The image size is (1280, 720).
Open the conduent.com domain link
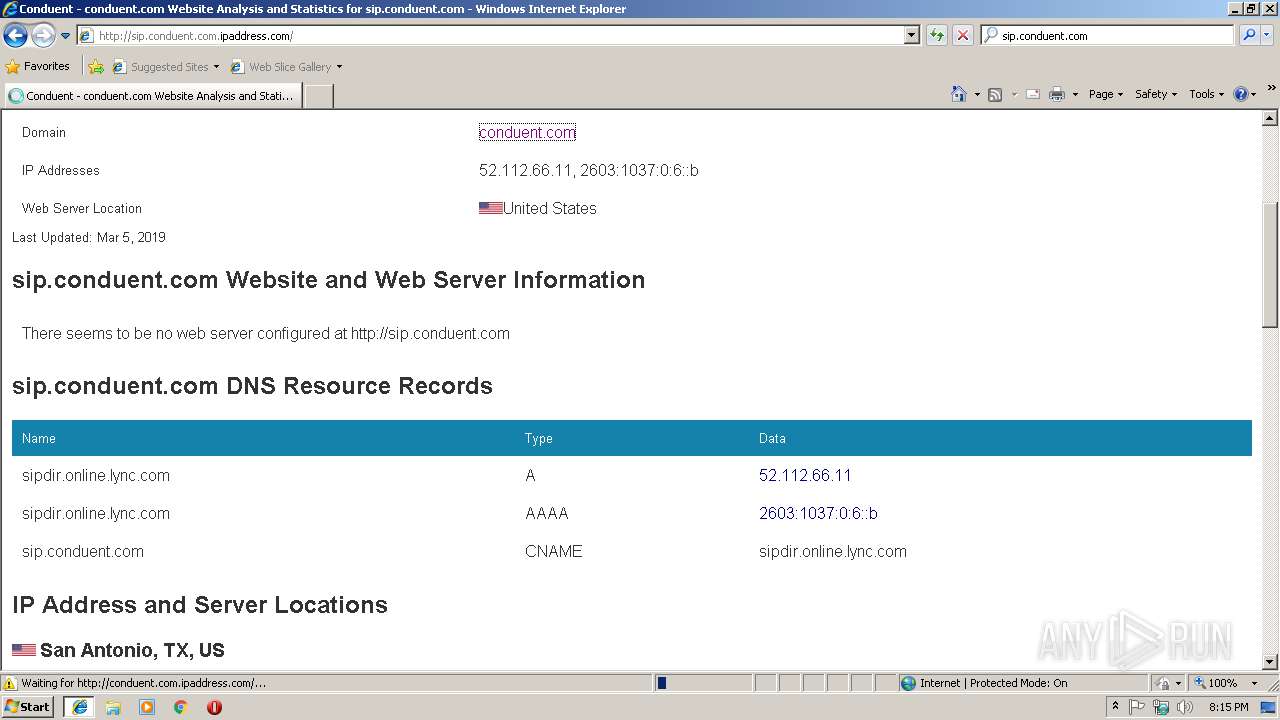[527, 132]
